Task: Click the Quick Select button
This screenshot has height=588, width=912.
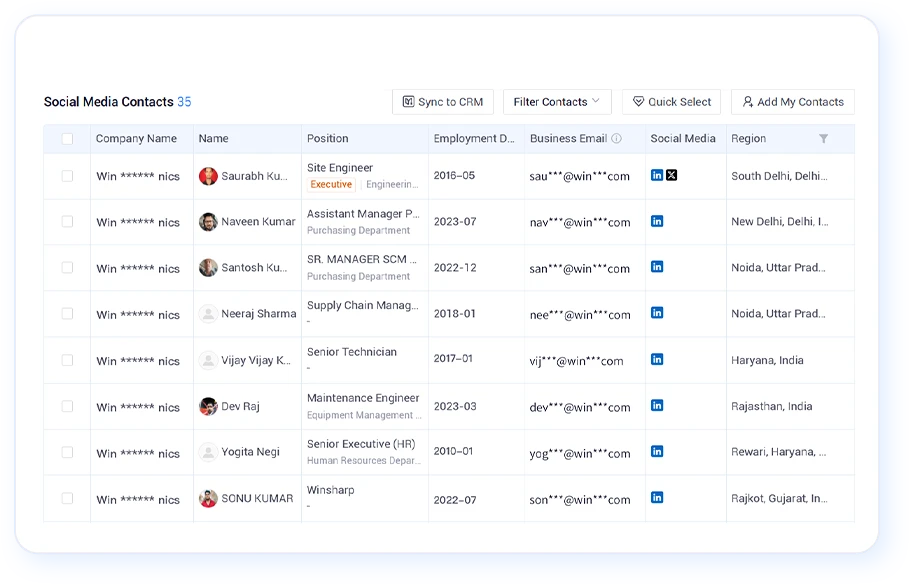Action: tap(671, 102)
